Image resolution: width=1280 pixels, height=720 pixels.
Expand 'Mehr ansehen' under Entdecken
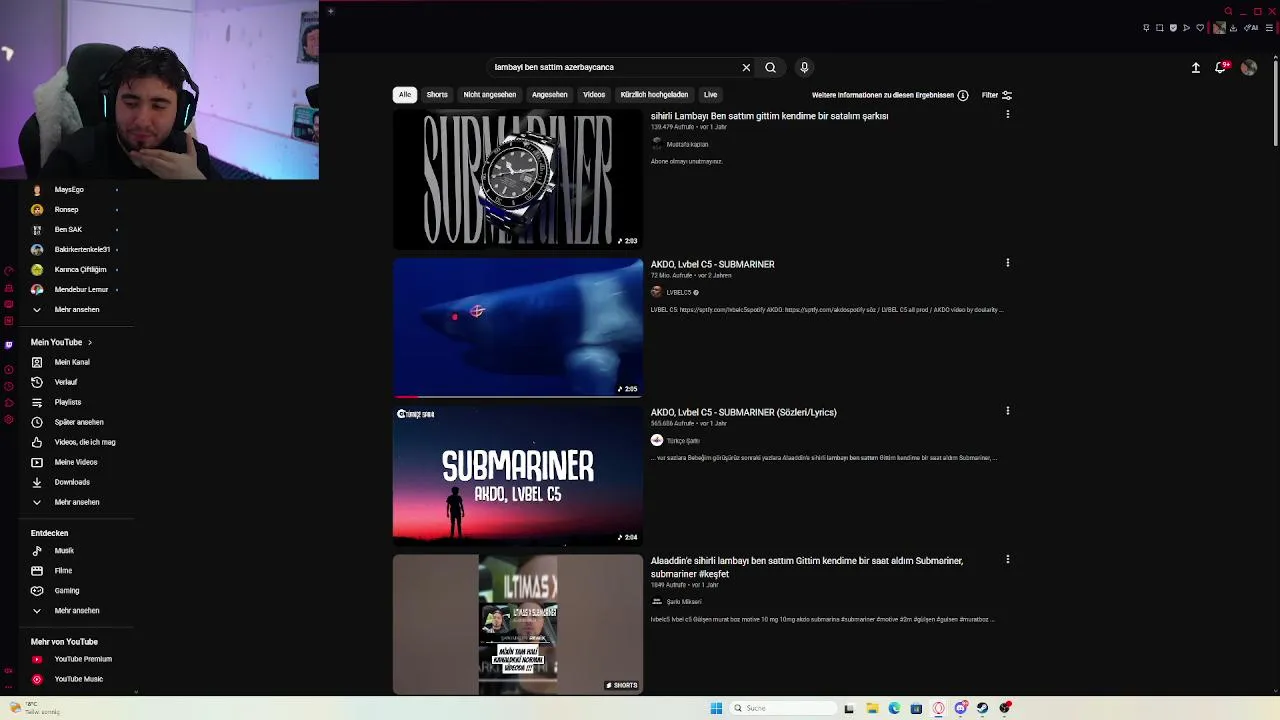pos(75,610)
